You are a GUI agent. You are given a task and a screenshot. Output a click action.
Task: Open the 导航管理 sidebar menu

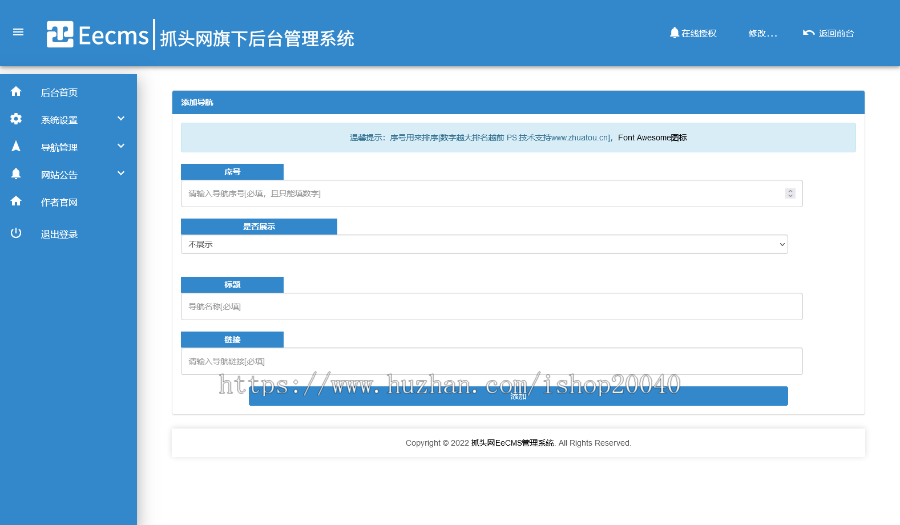pos(59,147)
